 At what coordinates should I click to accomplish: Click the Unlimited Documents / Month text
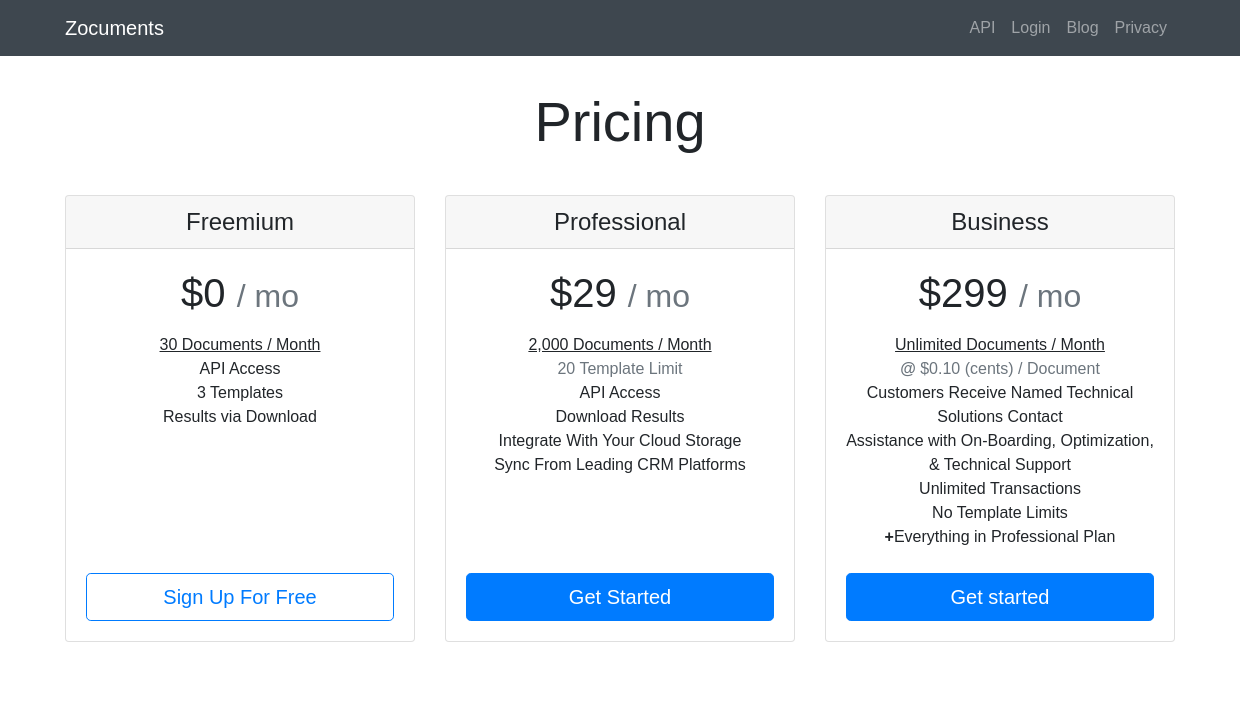[x=1000, y=345]
